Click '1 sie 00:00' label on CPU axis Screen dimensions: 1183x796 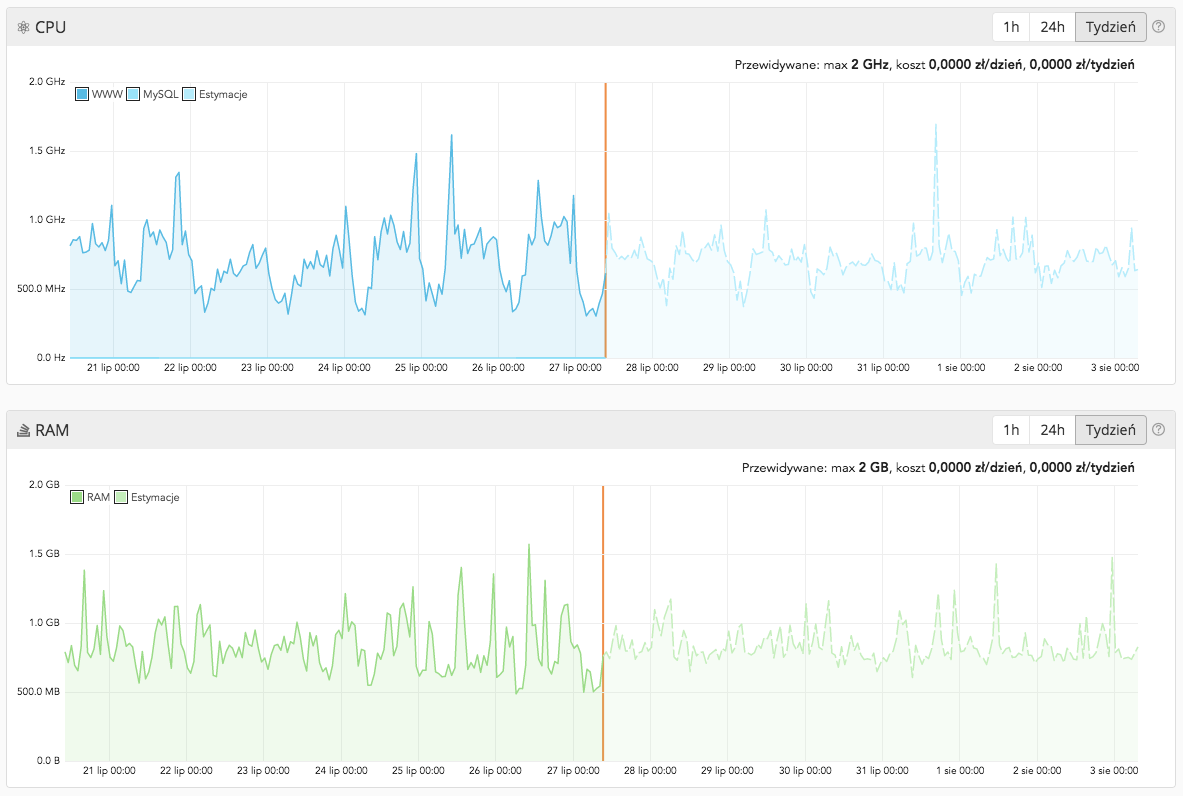point(961,367)
